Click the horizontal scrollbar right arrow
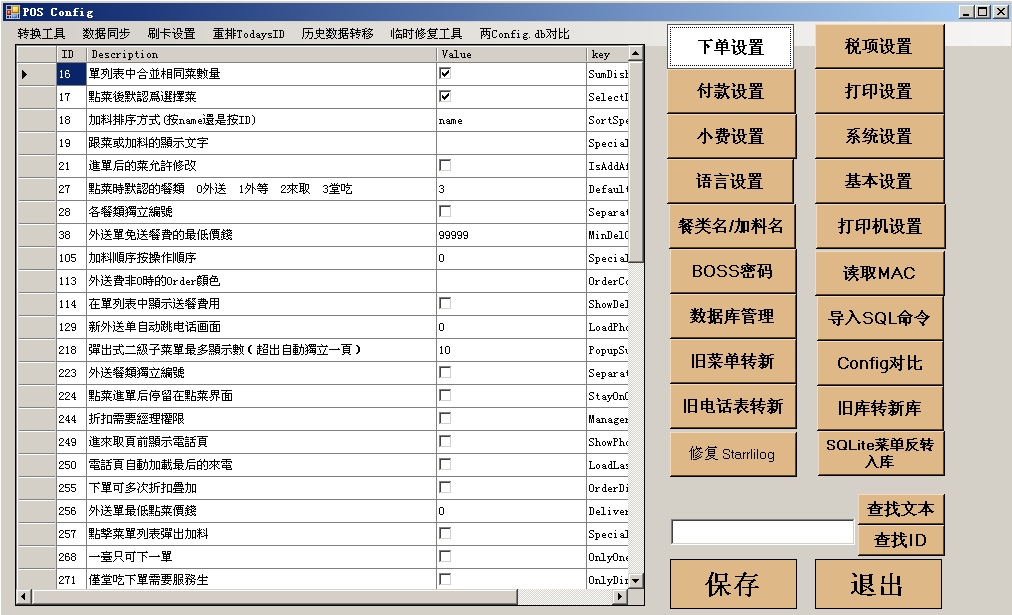 pyautogui.click(x=621, y=597)
